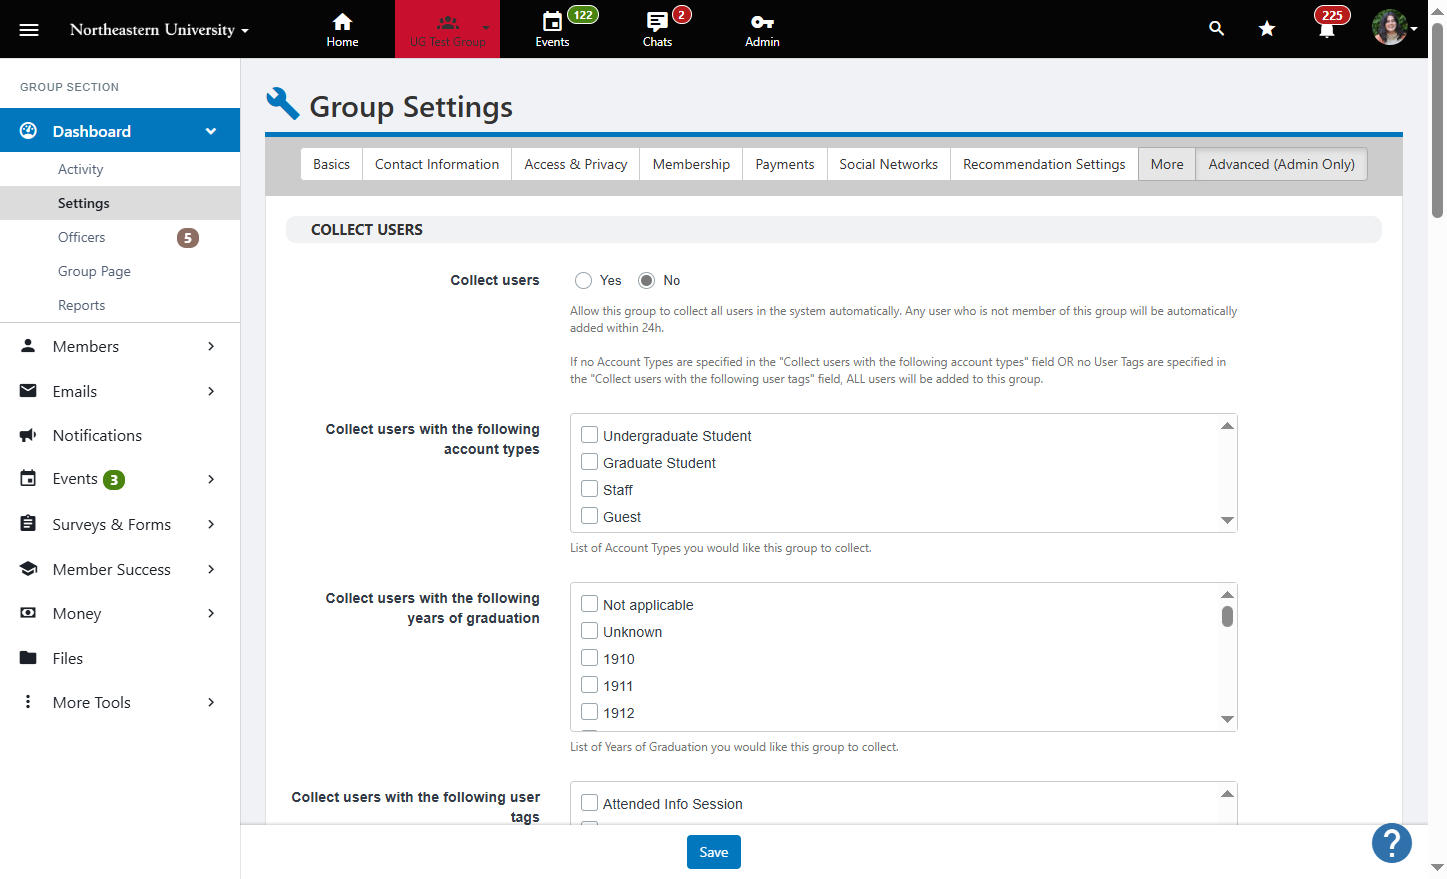
Task: Switch to the Basics tab
Action: 331,164
